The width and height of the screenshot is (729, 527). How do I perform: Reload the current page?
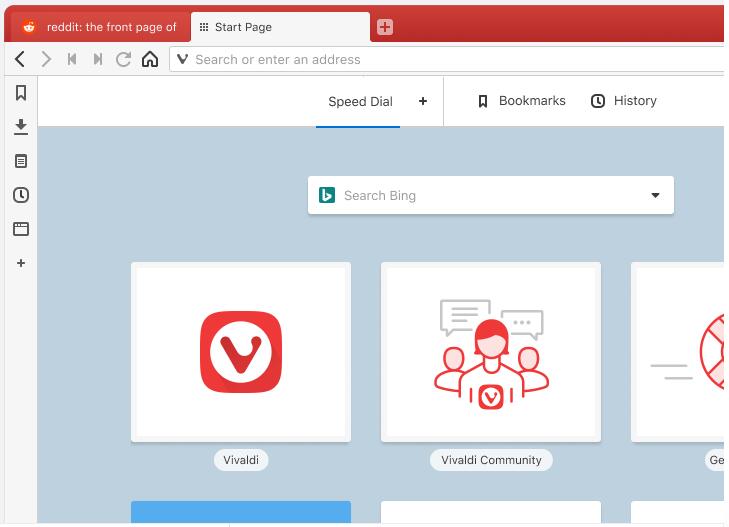click(123, 59)
